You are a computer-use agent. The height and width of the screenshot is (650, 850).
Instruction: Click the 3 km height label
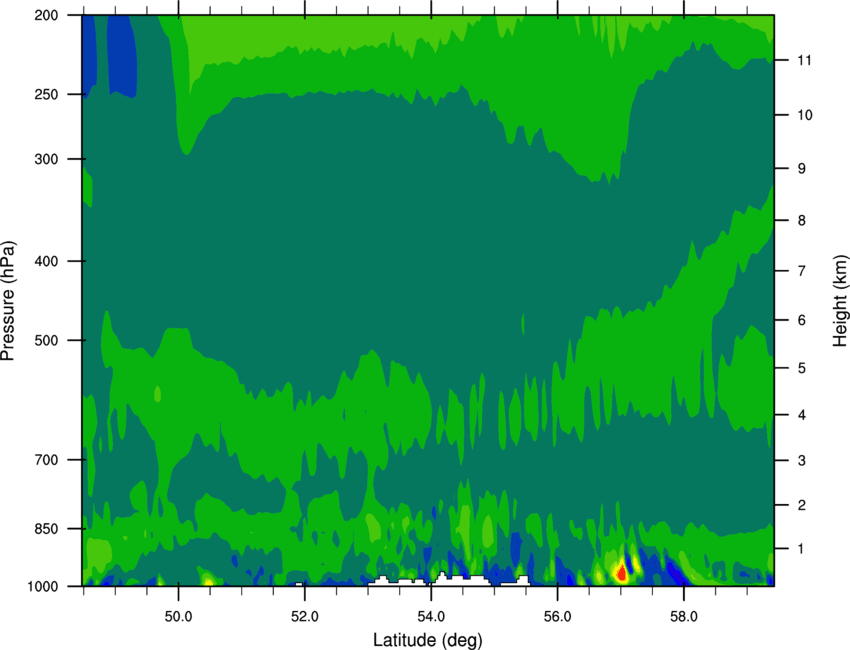pos(801,460)
